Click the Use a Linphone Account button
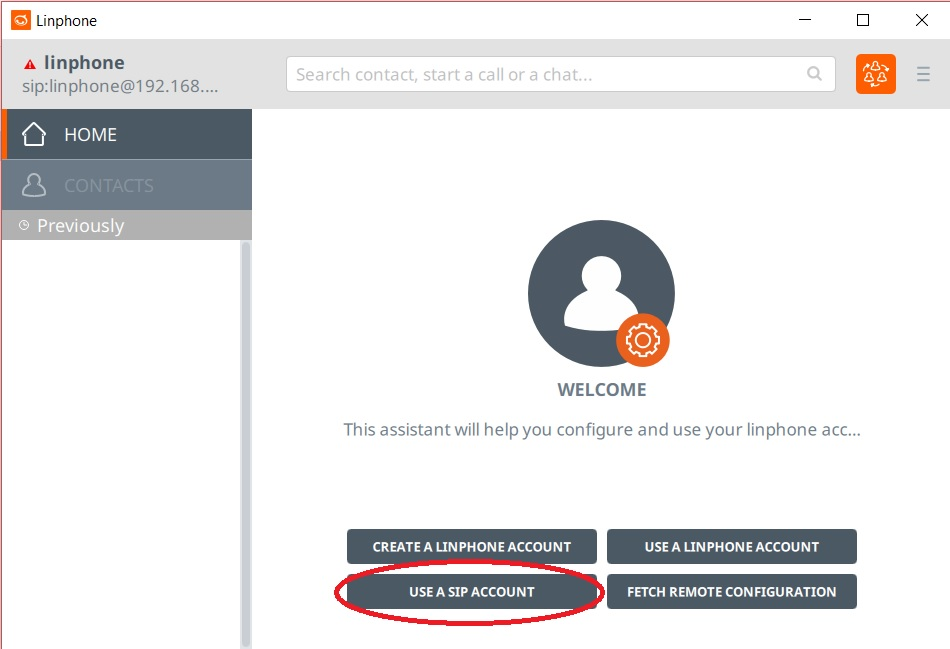Viewport: 950px width, 649px height. (732, 547)
